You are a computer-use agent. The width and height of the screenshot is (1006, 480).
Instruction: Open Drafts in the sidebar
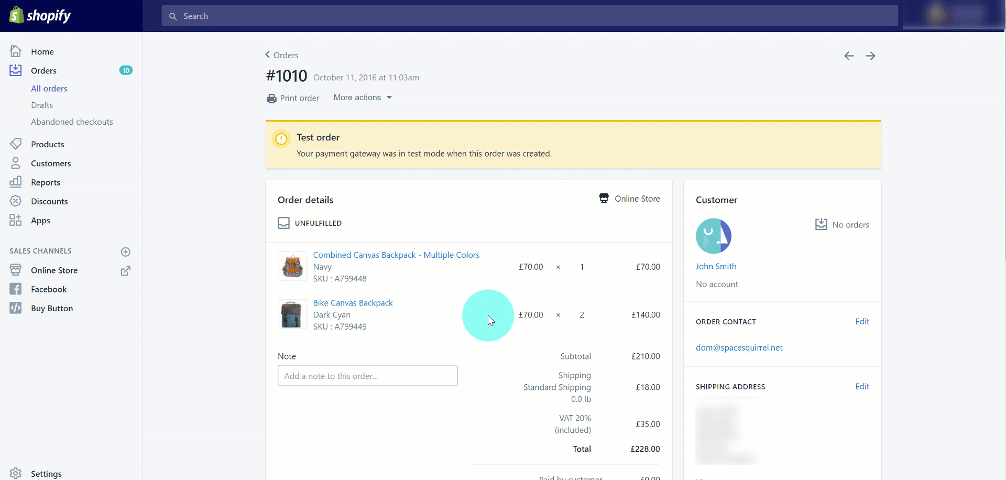(x=42, y=105)
